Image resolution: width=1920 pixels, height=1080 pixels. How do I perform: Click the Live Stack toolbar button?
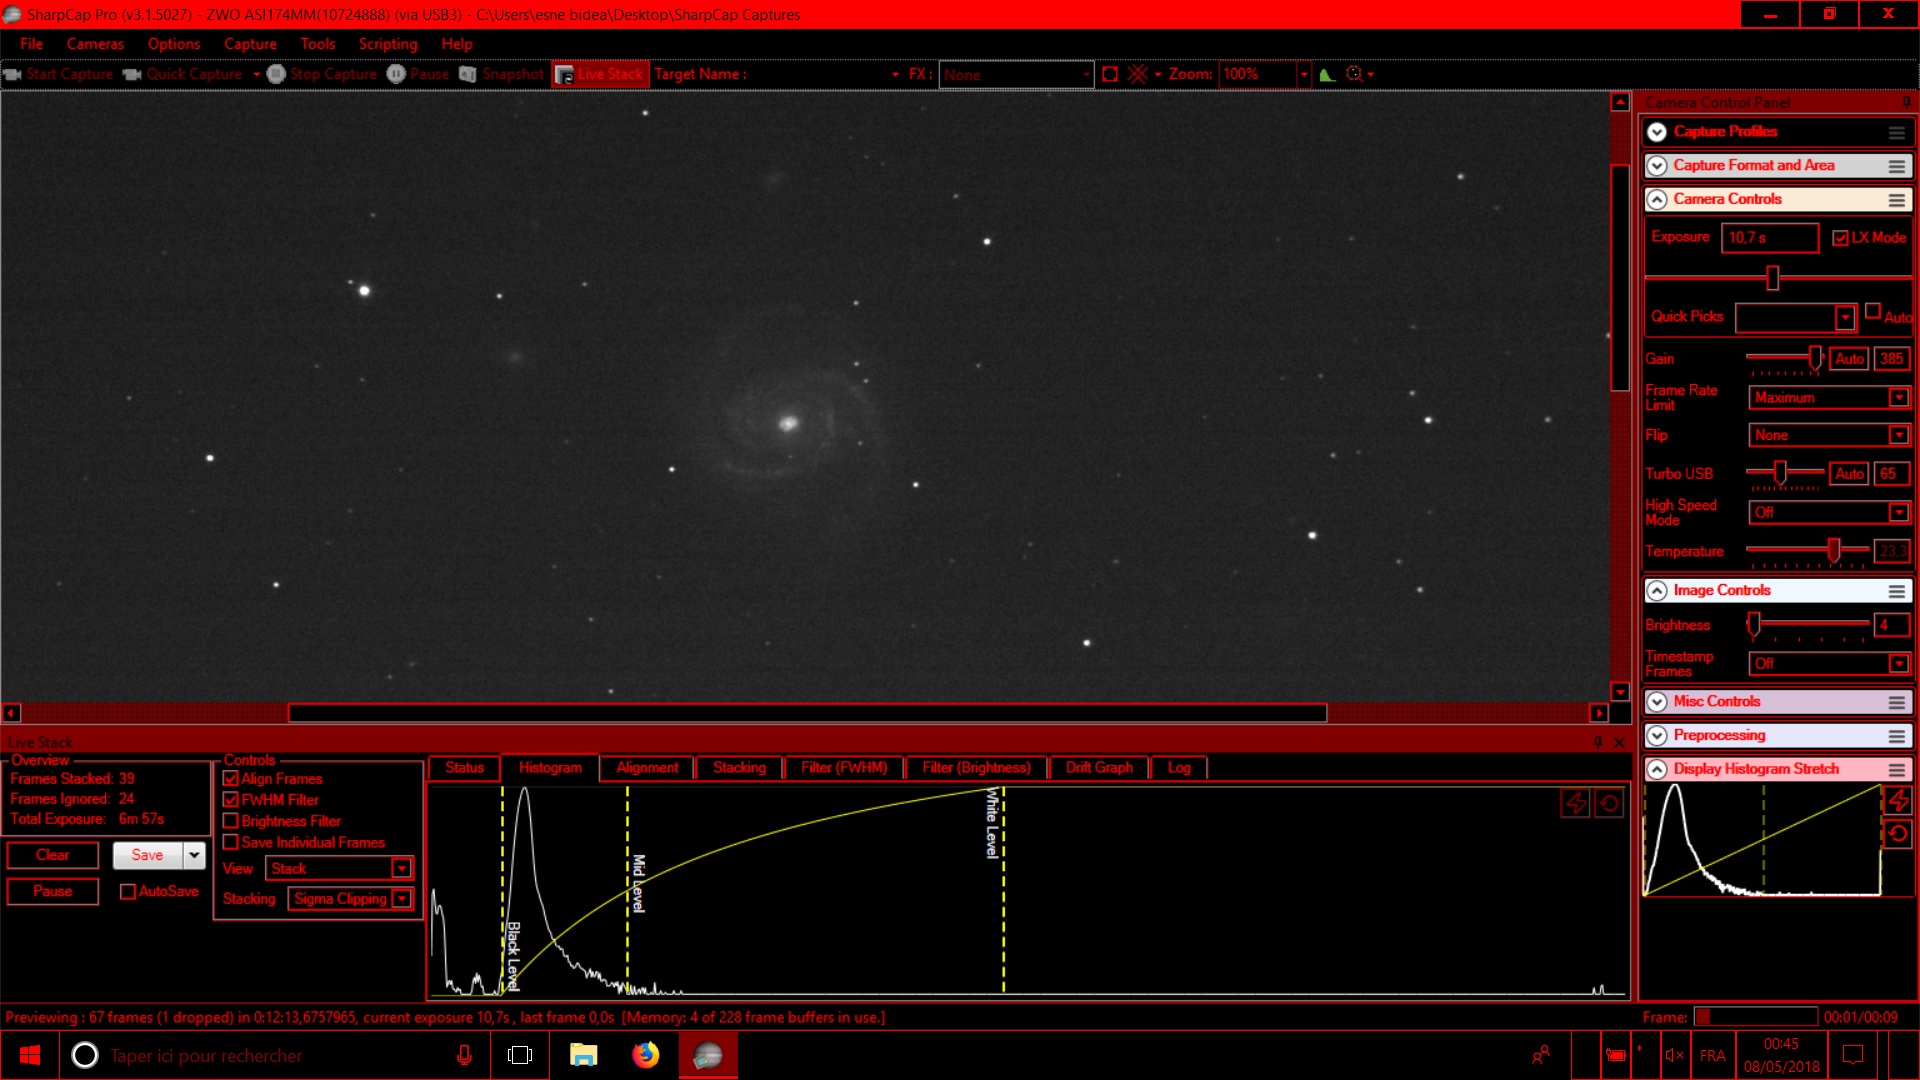click(x=600, y=74)
